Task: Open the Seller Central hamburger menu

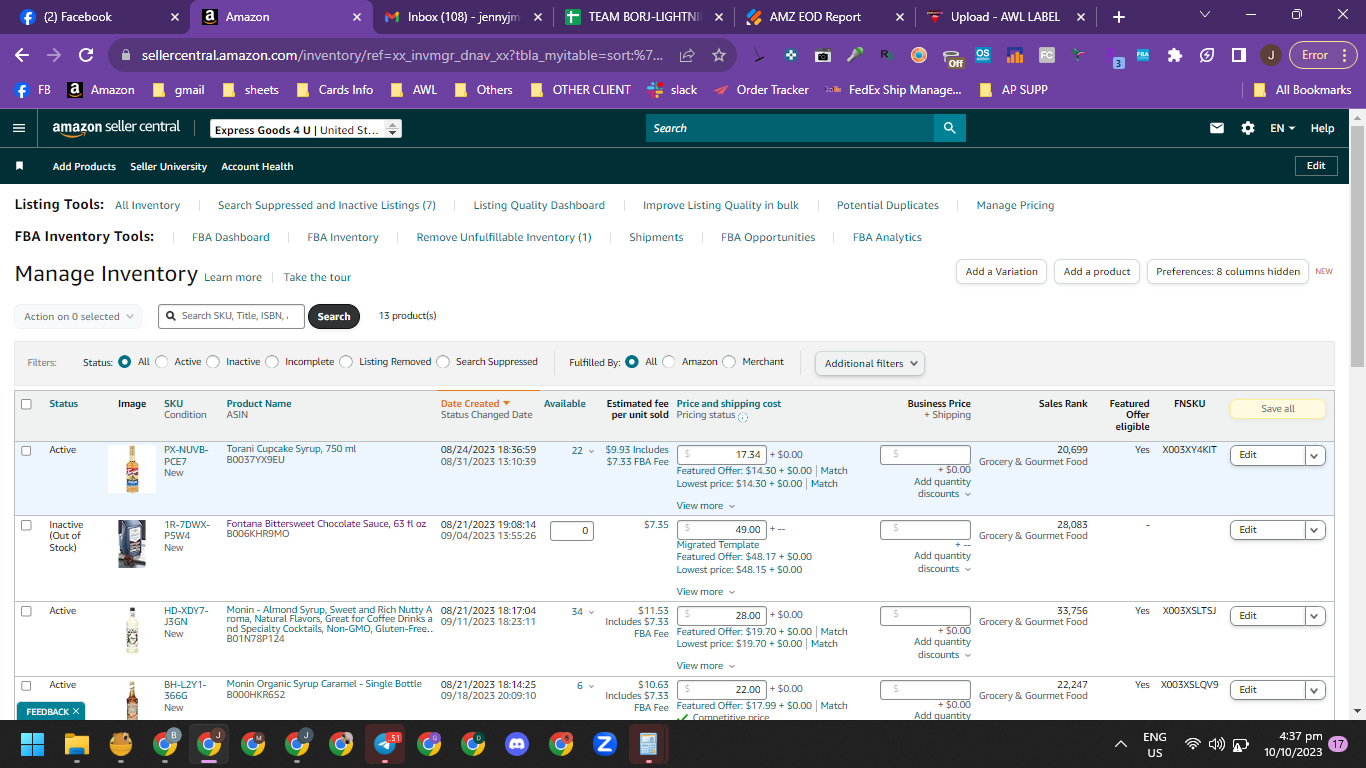Action: coord(19,128)
